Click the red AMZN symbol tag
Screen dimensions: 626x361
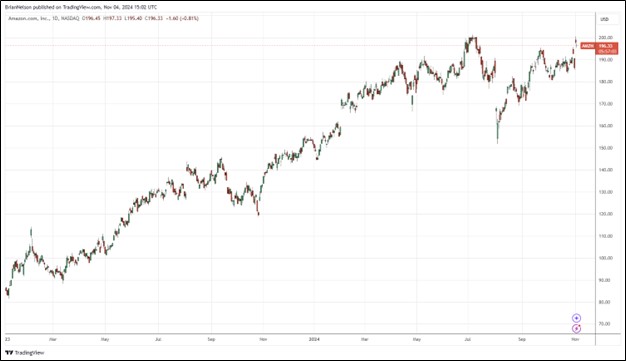[587, 46]
